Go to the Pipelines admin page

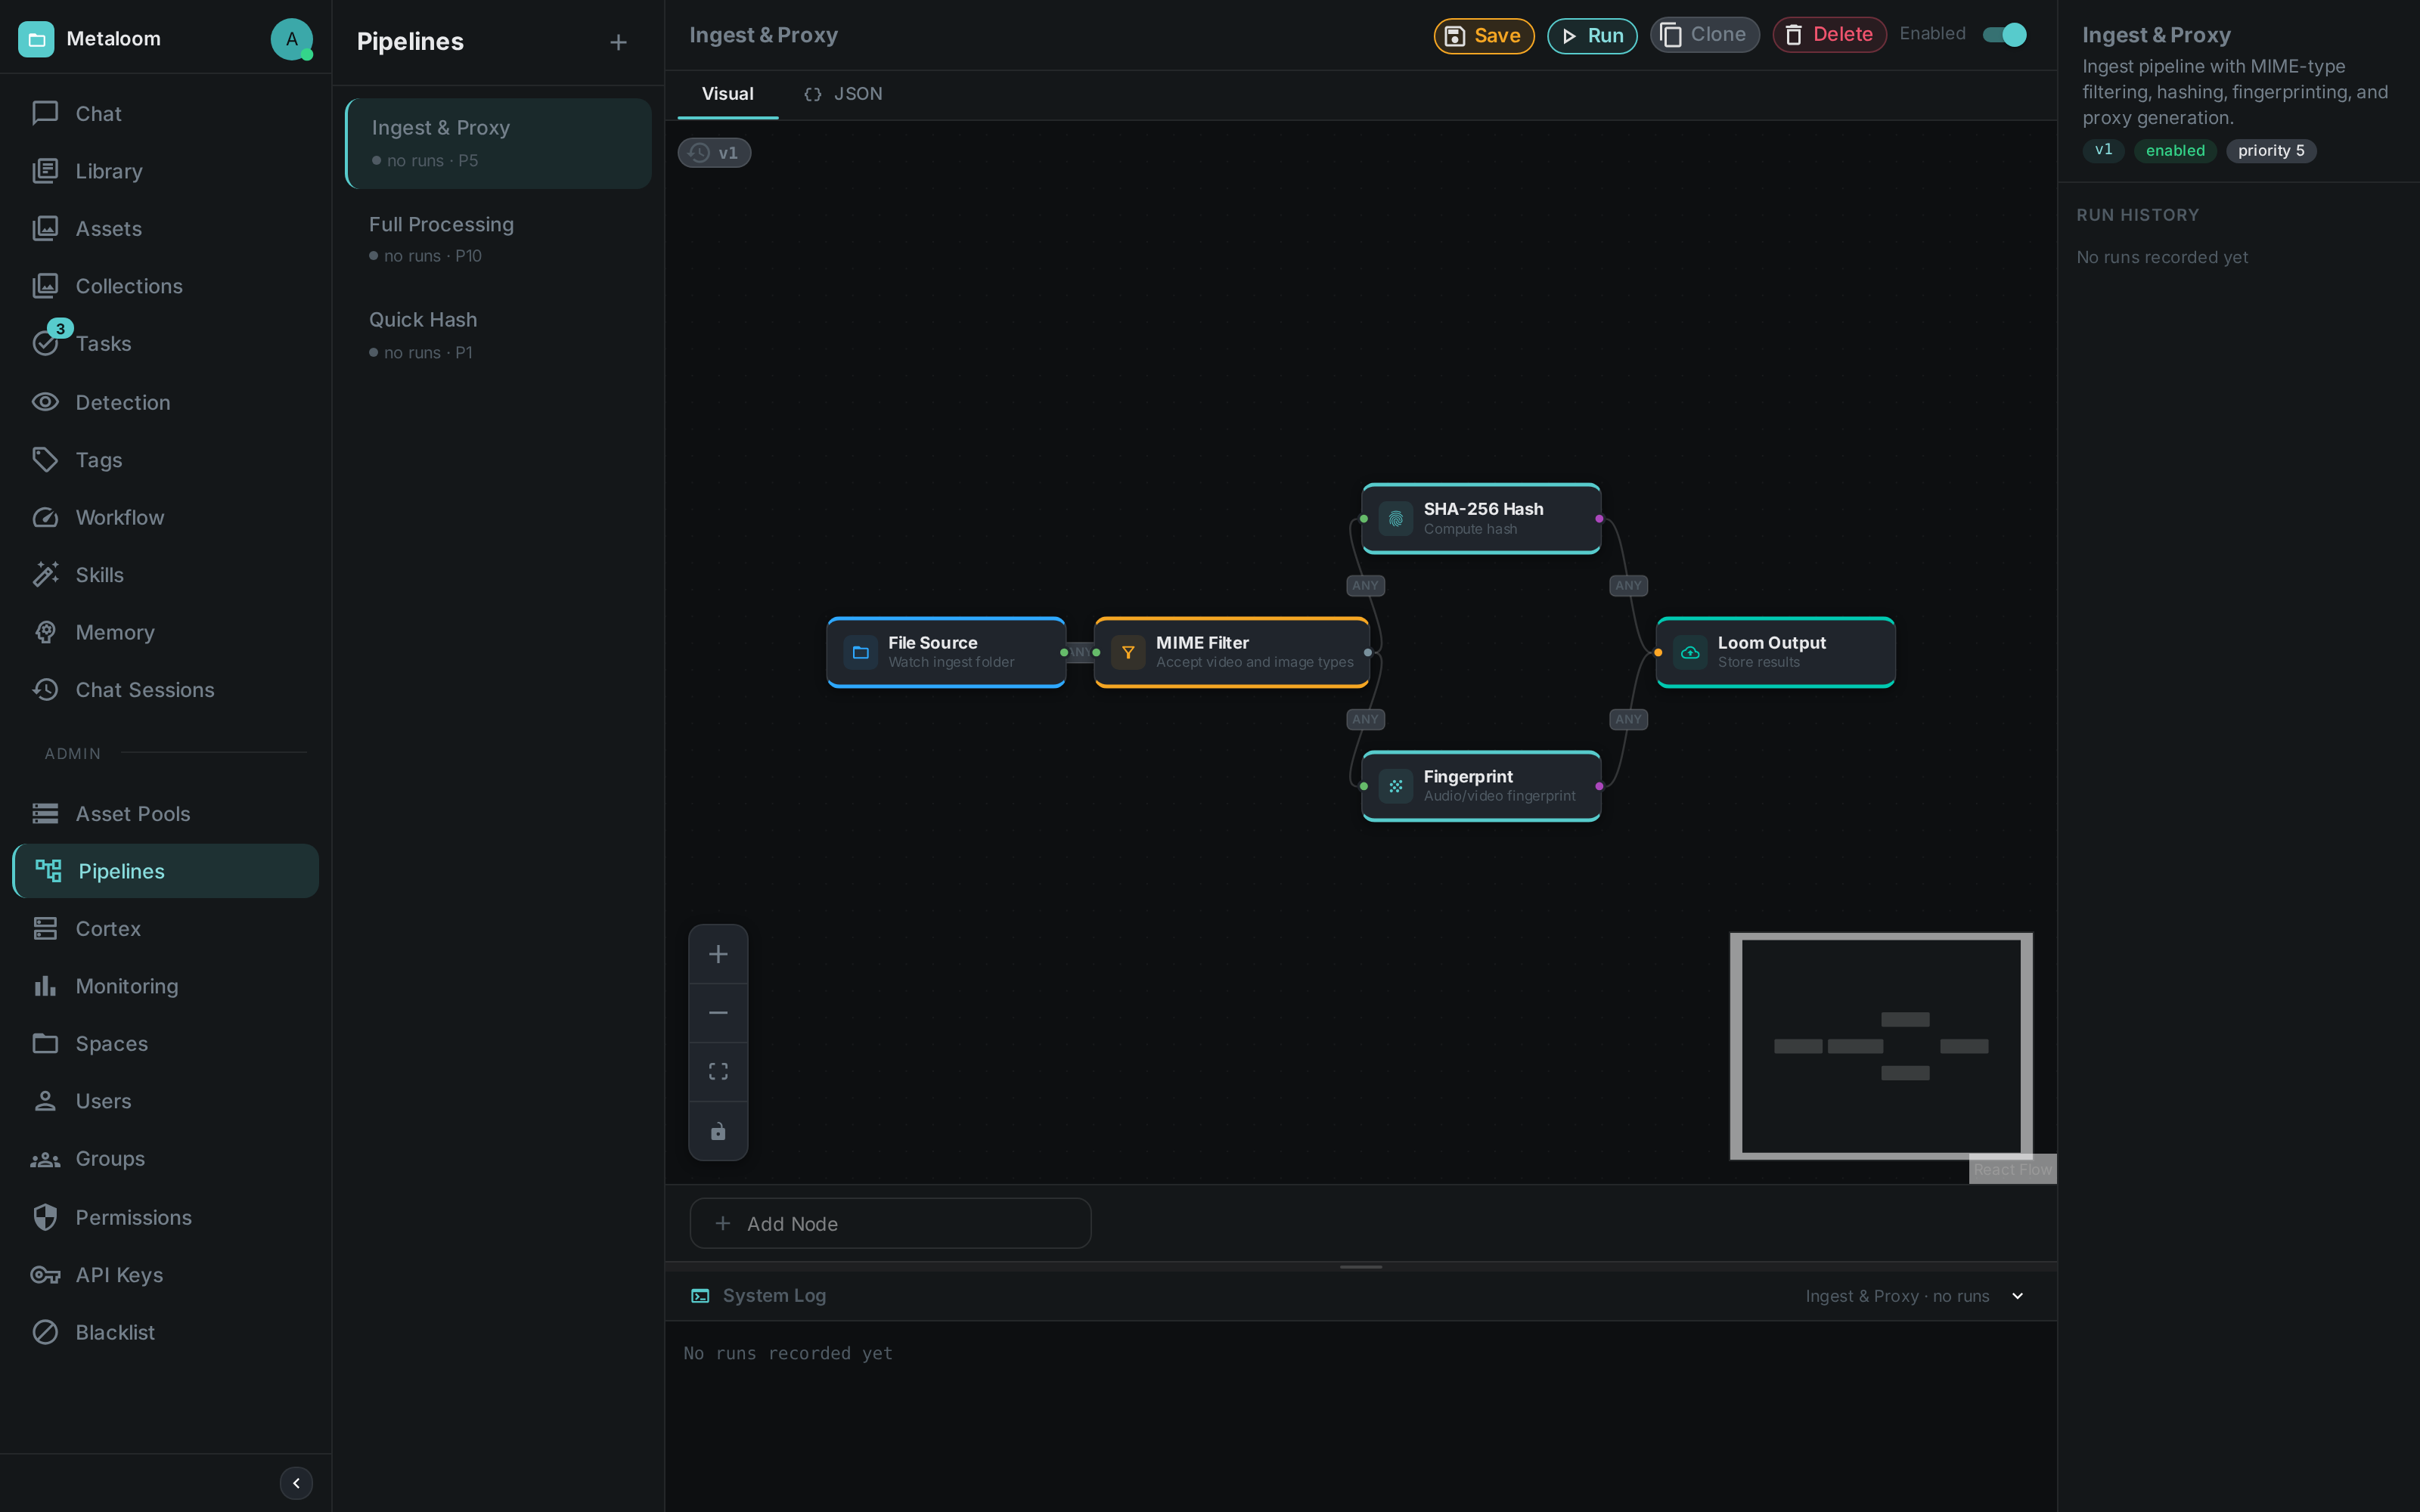click(165, 871)
